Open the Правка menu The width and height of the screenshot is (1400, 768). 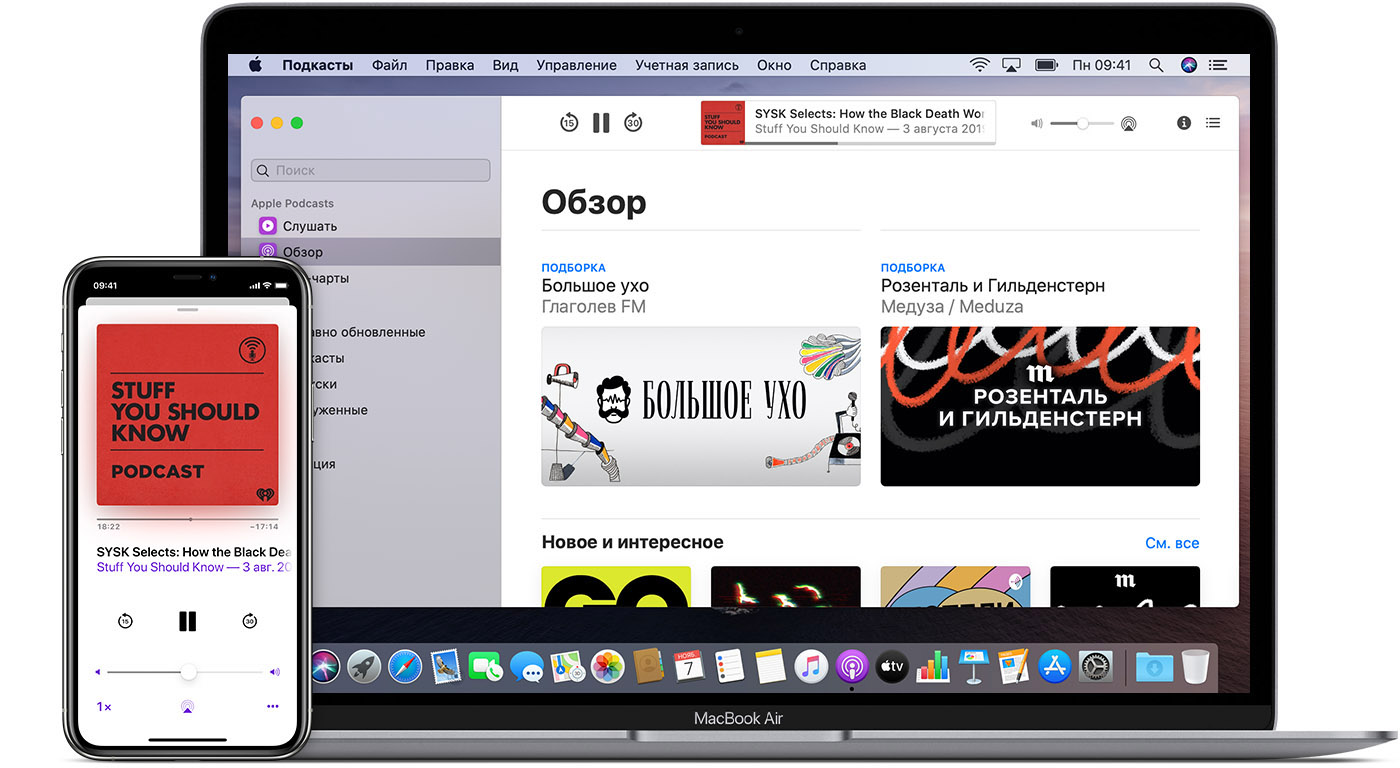pyautogui.click(x=450, y=65)
